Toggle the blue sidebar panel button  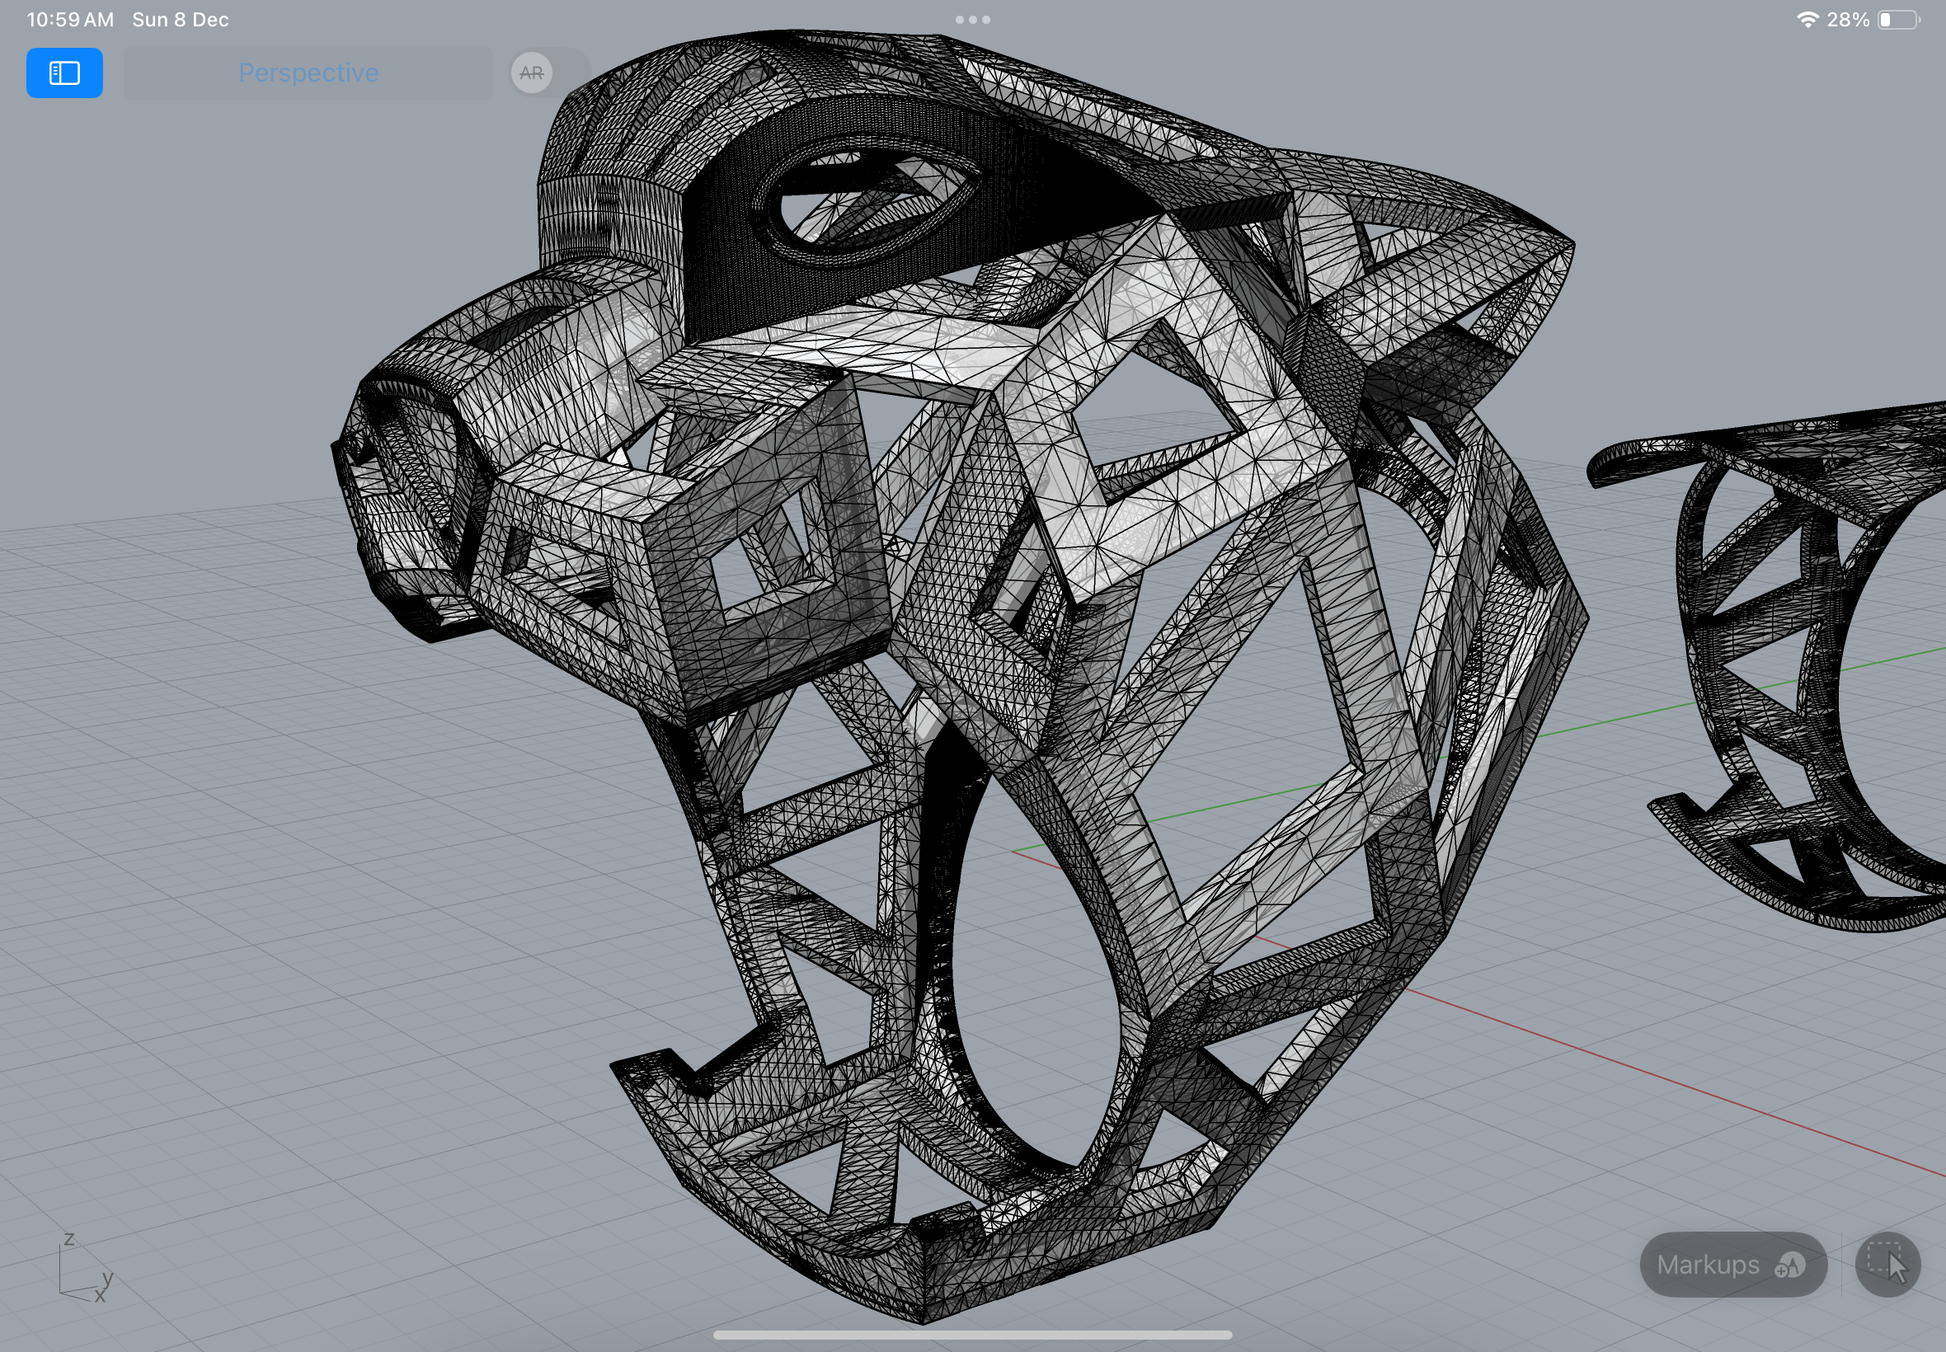[x=64, y=73]
